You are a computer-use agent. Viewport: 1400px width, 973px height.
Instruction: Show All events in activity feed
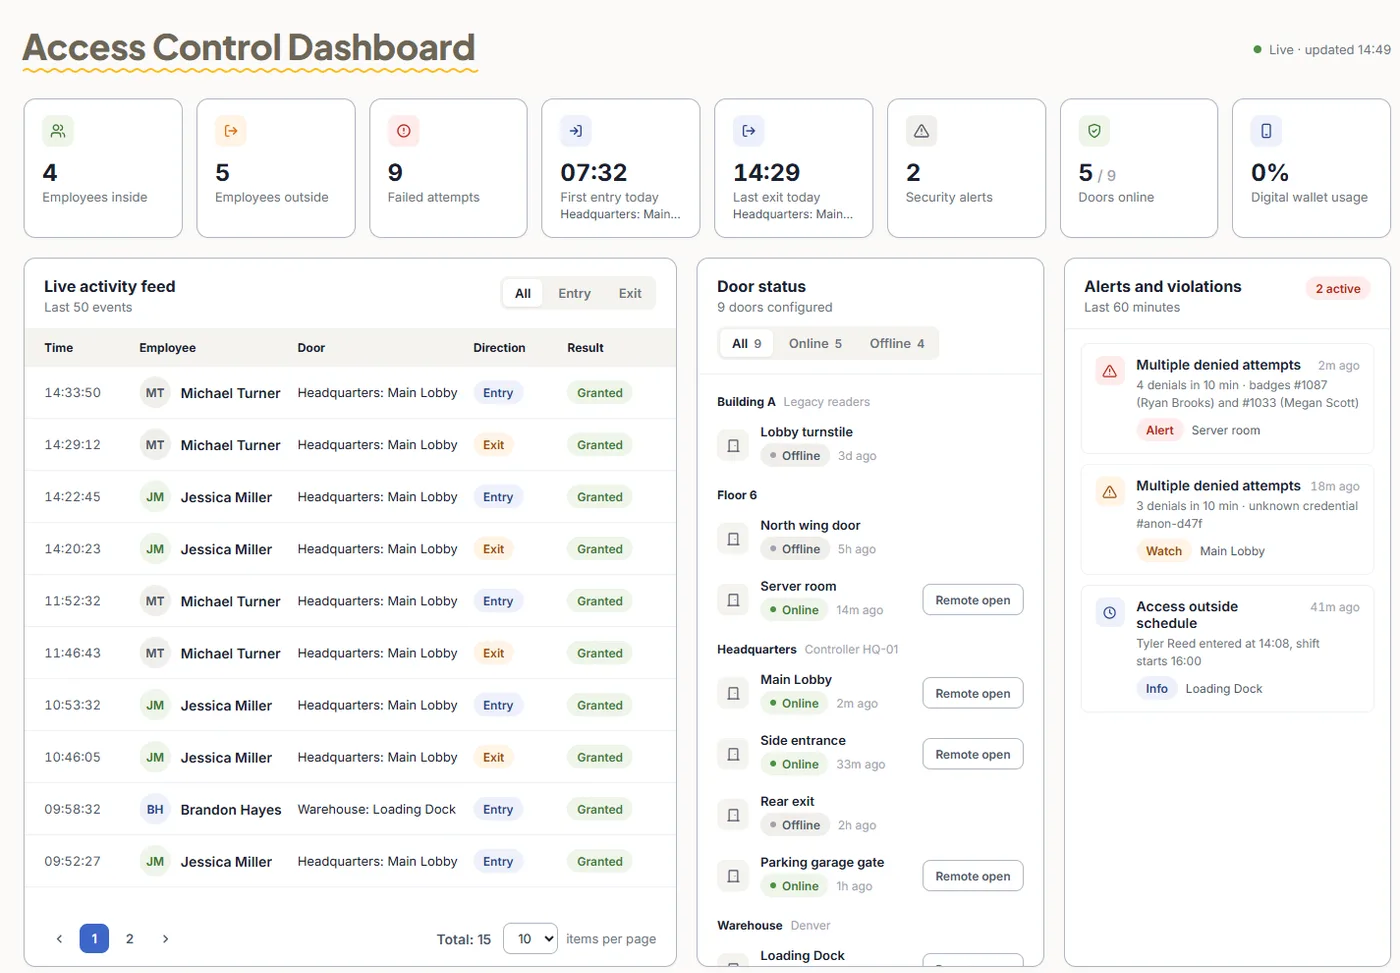523,293
